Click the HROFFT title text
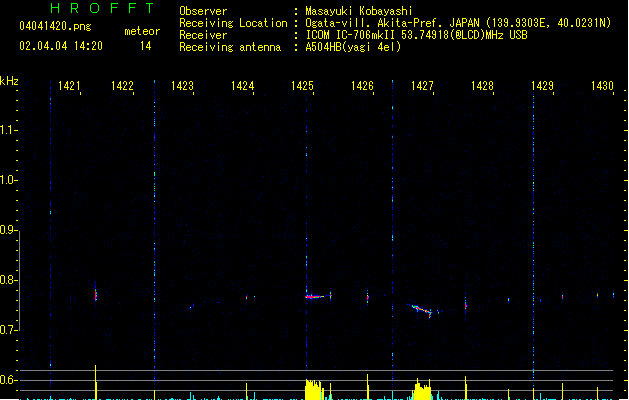The image size is (629, 400). coord(102,8)
